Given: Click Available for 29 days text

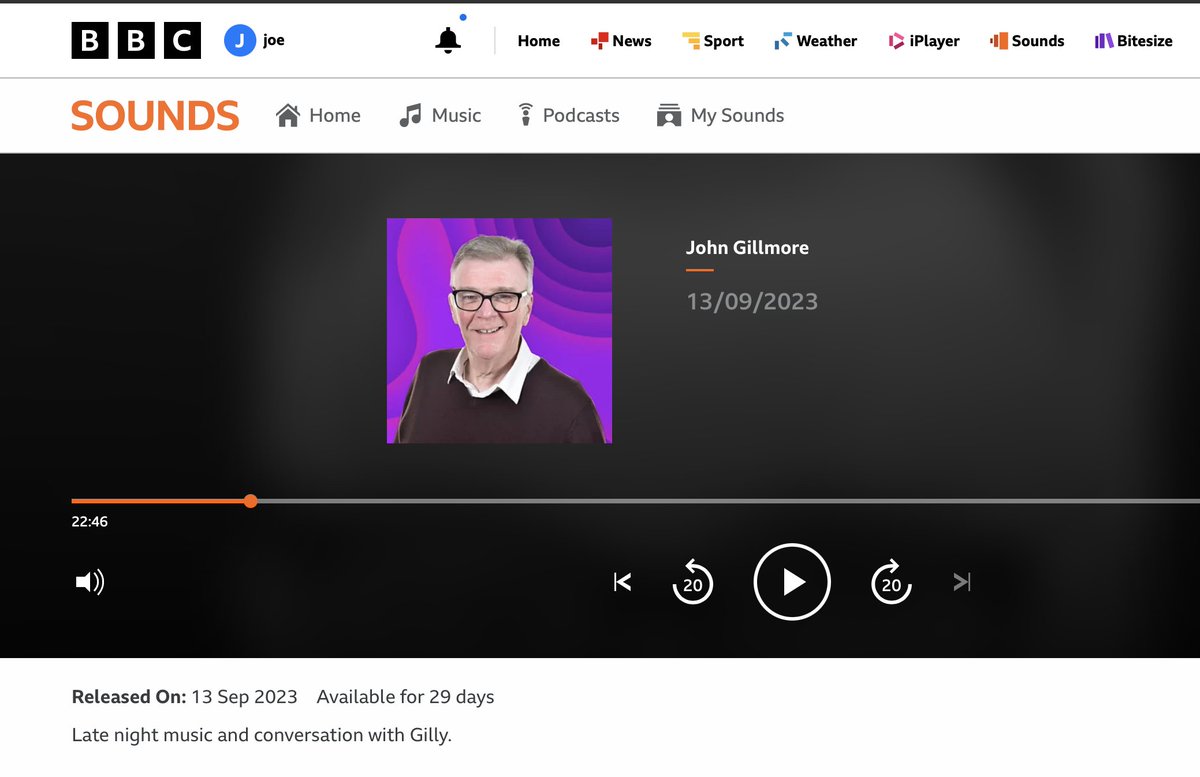Looking at the screenshot, I should pyautogui.click(x=406, y=697).
